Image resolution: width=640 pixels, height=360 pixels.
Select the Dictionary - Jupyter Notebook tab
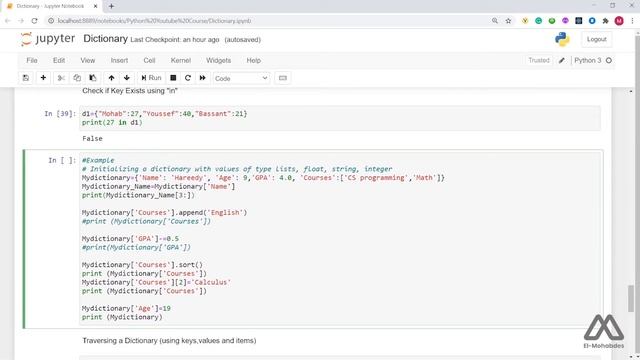pyautogui.click(x=51, y=6)
